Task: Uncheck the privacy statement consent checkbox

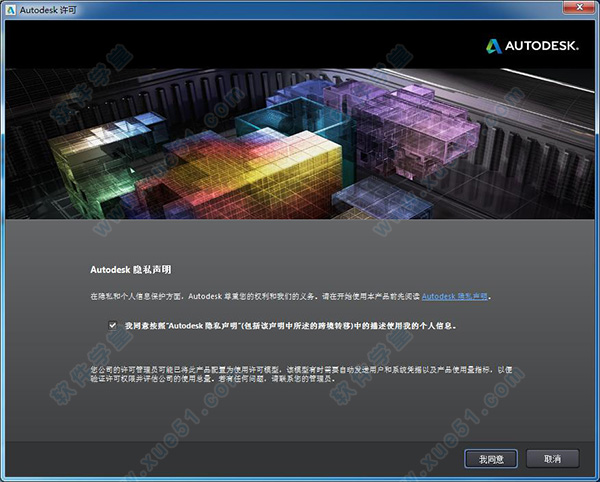Action: pos(112,325)
